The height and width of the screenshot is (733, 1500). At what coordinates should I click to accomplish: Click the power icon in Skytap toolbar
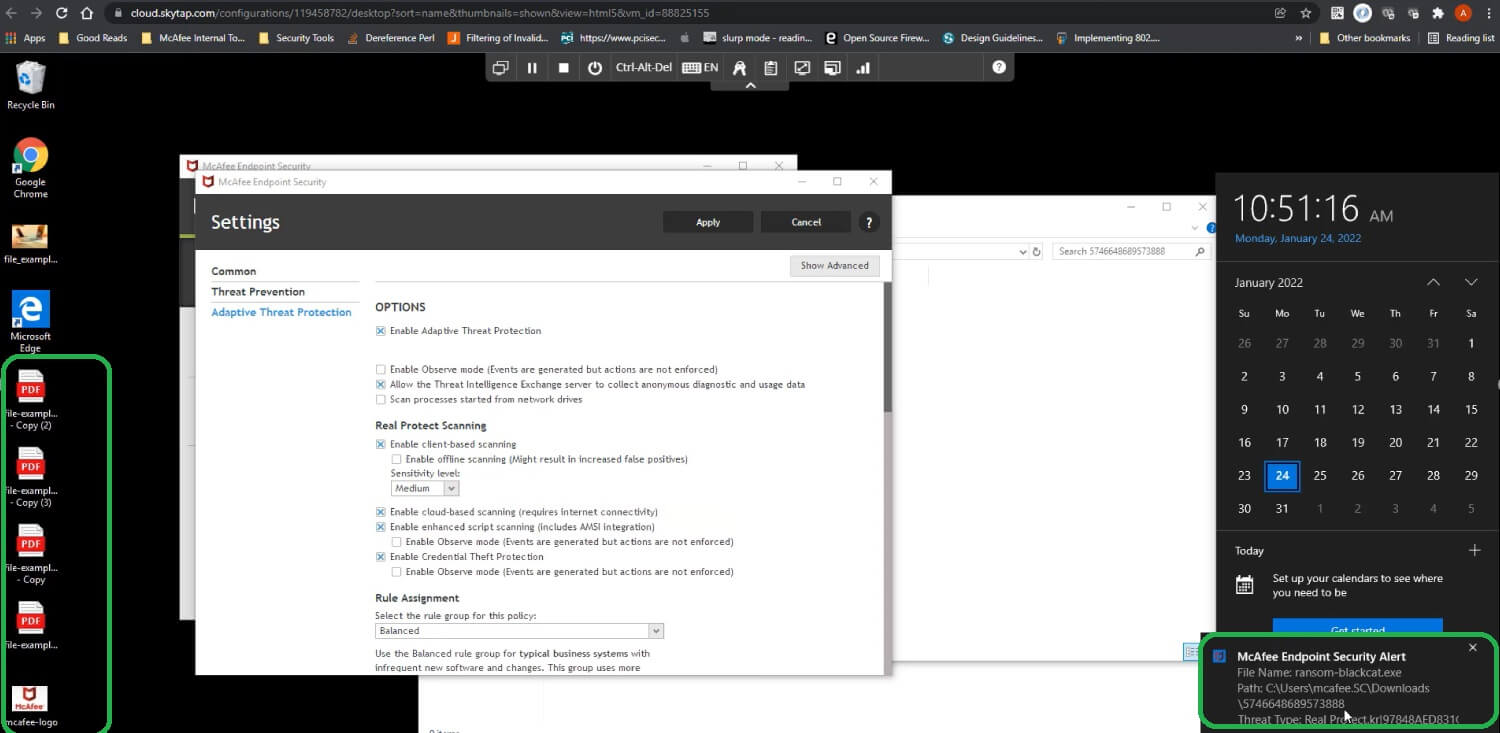click(x=595, y=68)
